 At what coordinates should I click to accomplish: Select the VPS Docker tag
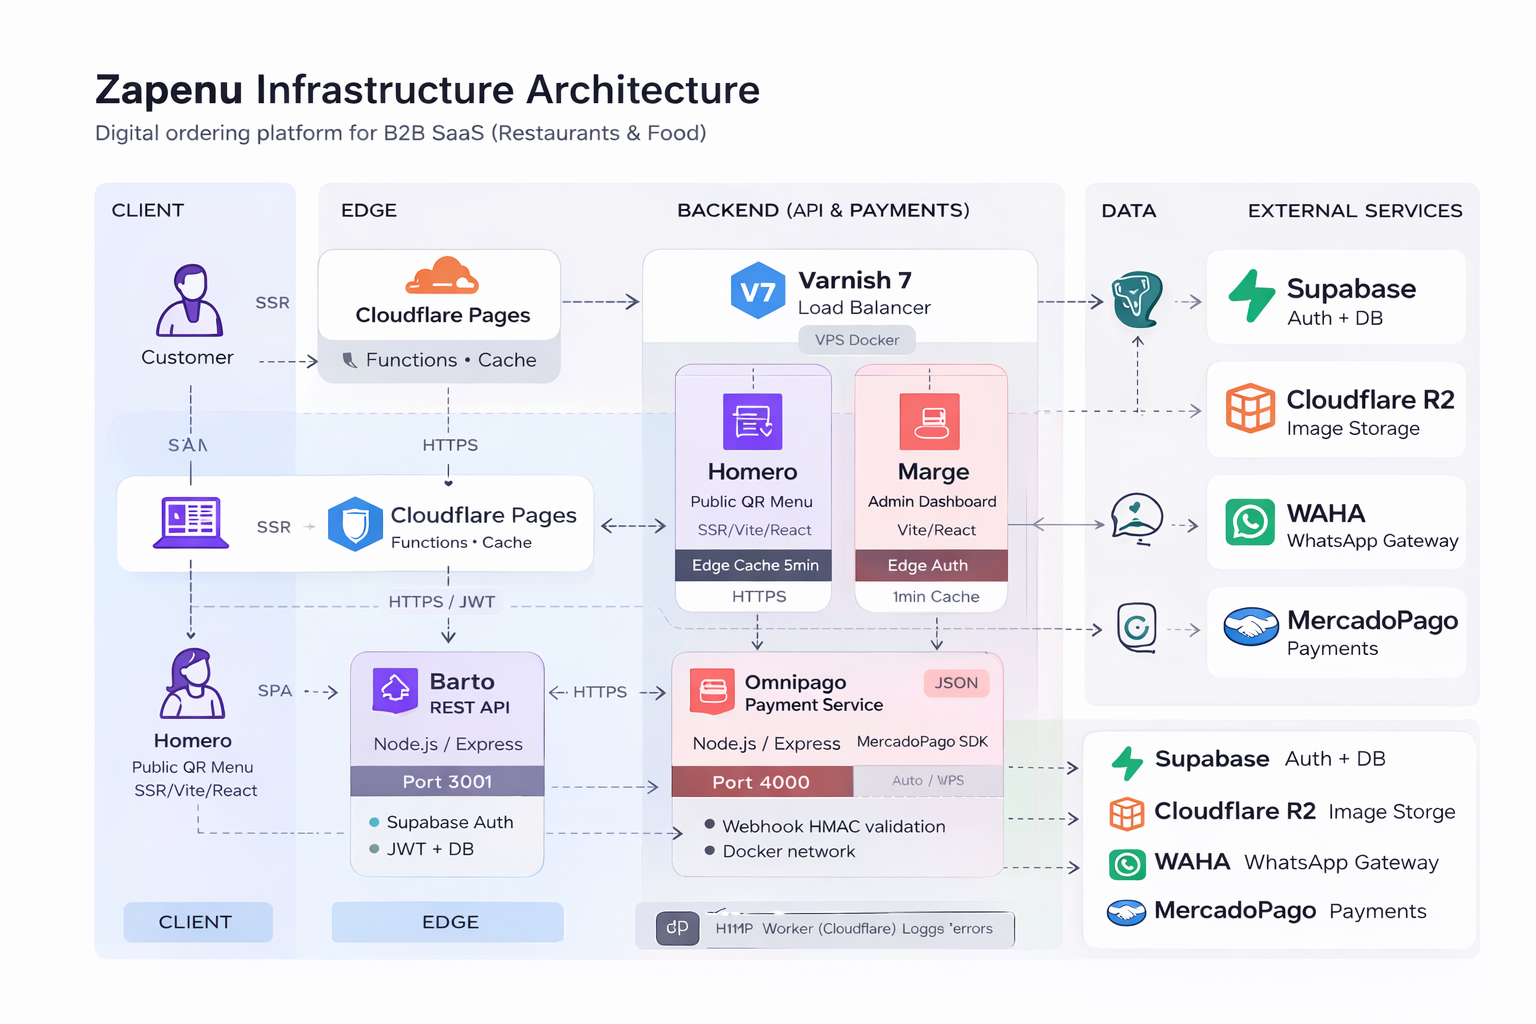point(857,340)
